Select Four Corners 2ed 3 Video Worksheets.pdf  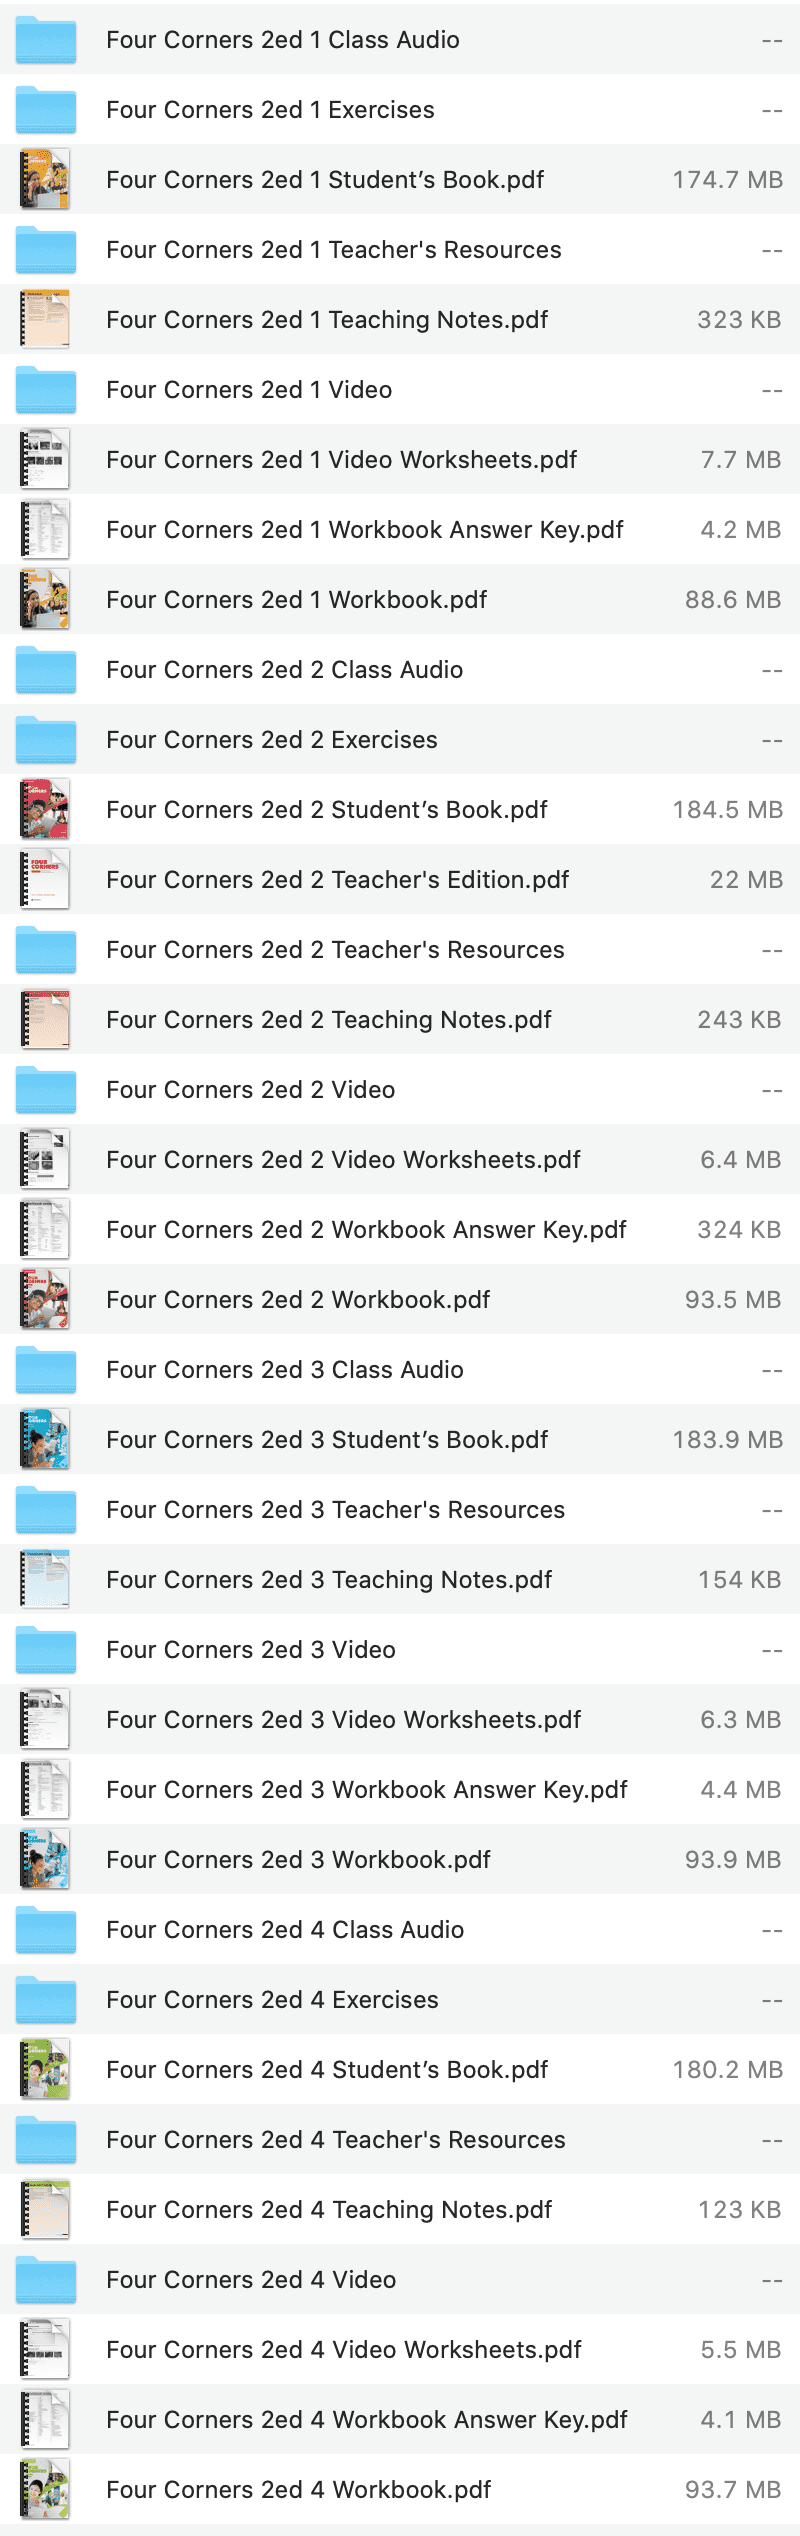343,1720
